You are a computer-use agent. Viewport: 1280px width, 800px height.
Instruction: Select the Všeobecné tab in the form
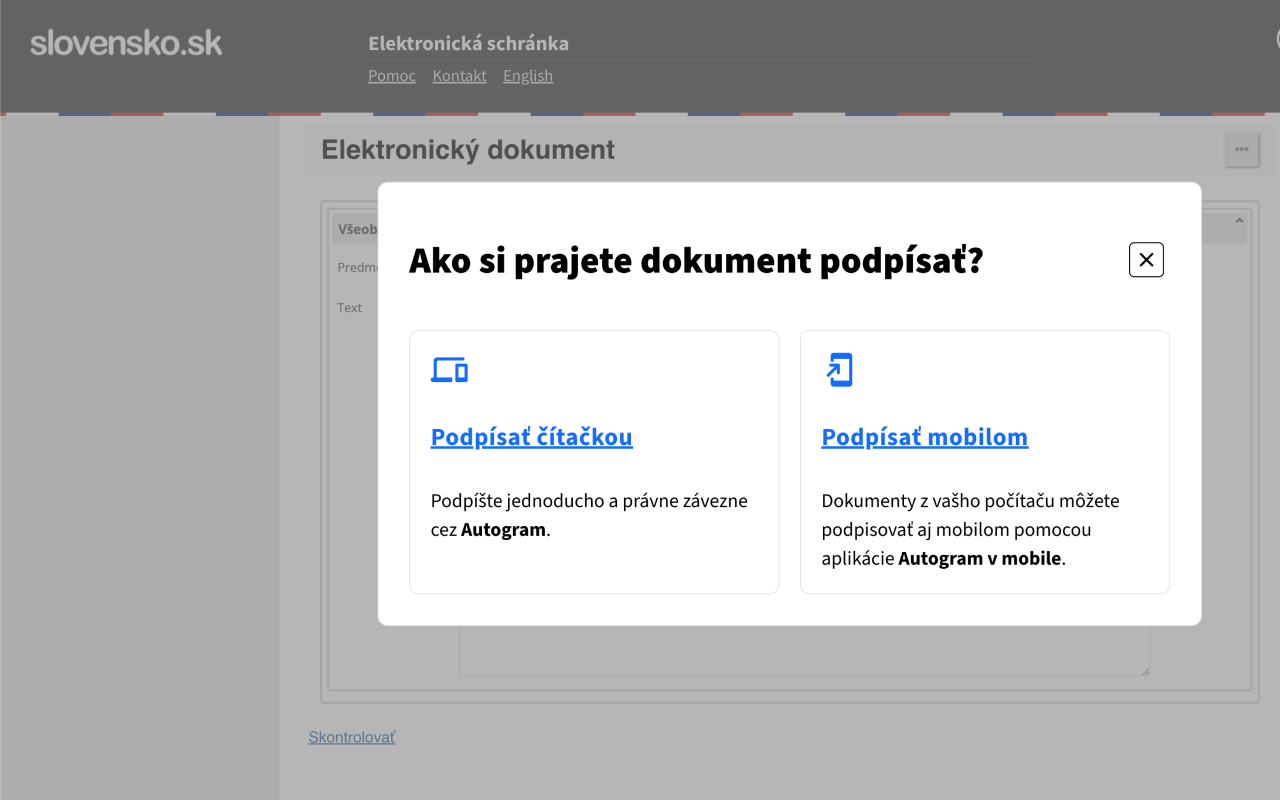point(362,228)
